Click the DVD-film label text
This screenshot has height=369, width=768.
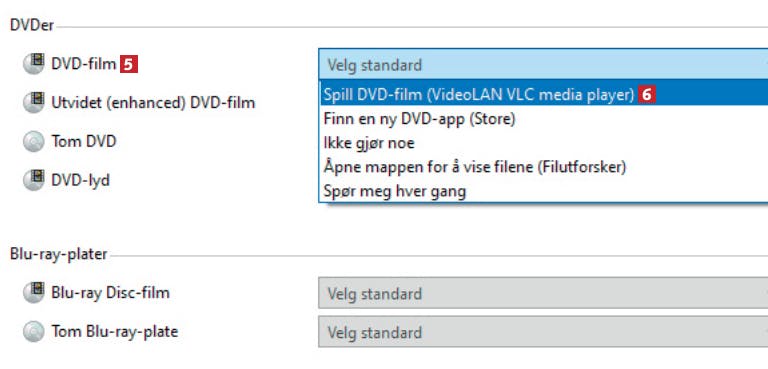tap(84, 64)
